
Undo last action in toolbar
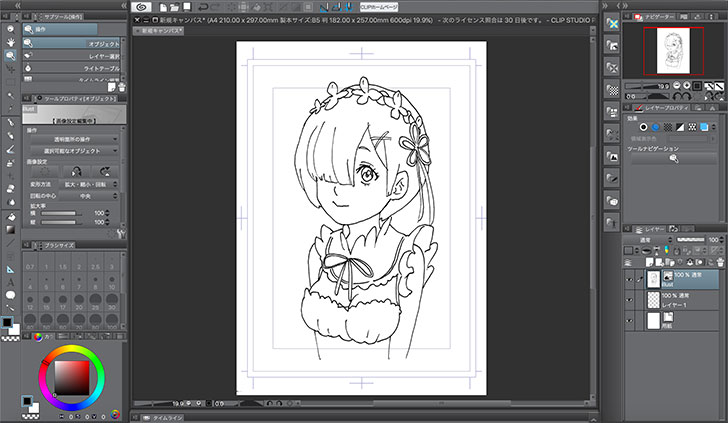pos(203,7)
